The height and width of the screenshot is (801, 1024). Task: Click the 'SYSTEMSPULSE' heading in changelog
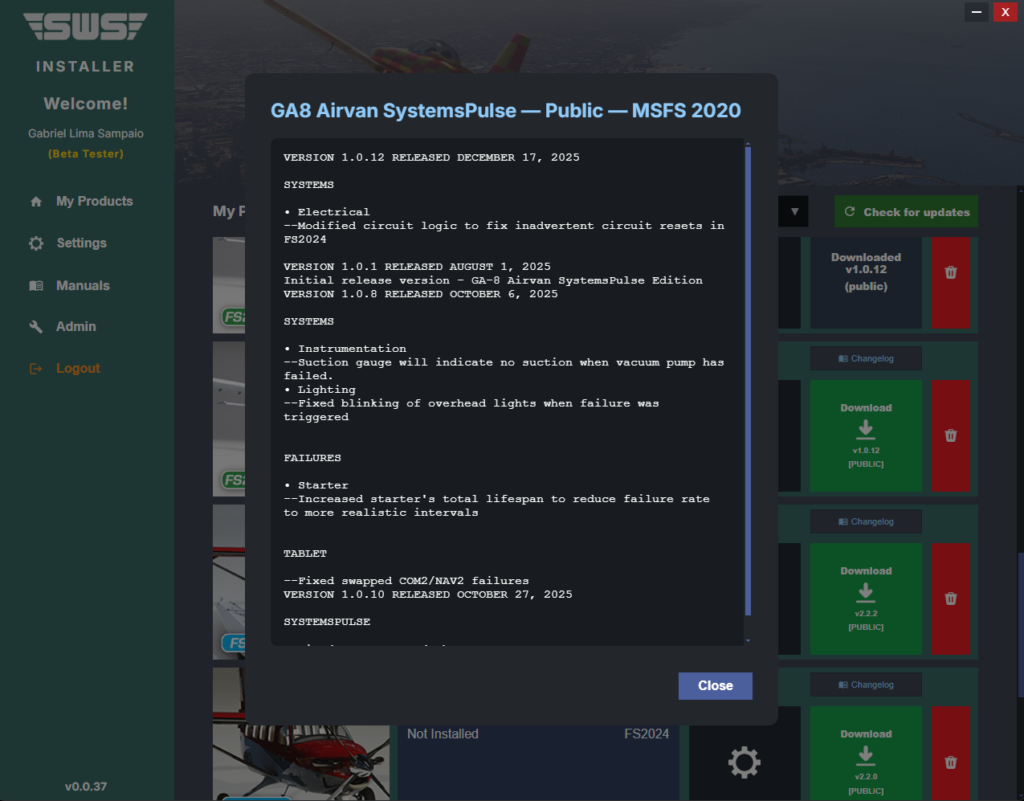(x=327, y=621)
